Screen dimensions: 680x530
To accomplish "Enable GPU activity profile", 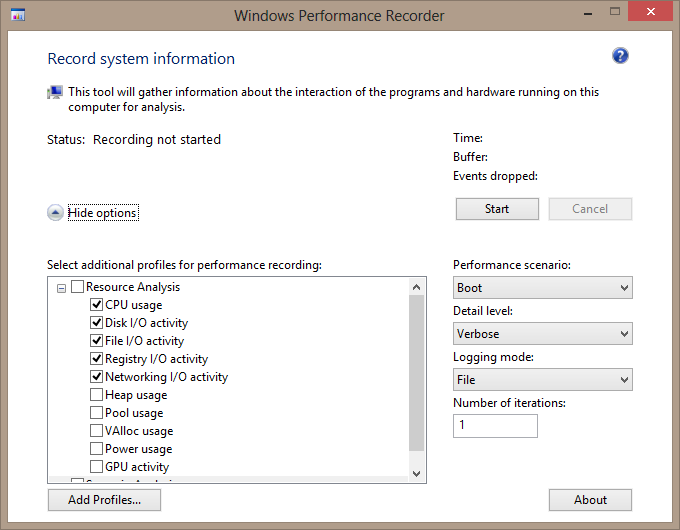I will (x=96, y=467).
